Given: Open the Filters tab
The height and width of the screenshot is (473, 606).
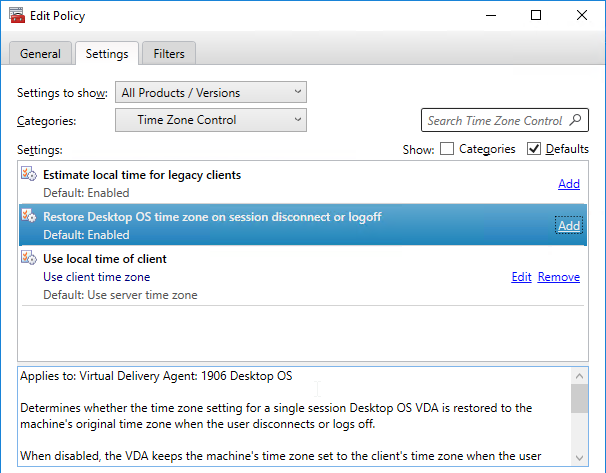Looking at the screenshot, I should [169, 53].
